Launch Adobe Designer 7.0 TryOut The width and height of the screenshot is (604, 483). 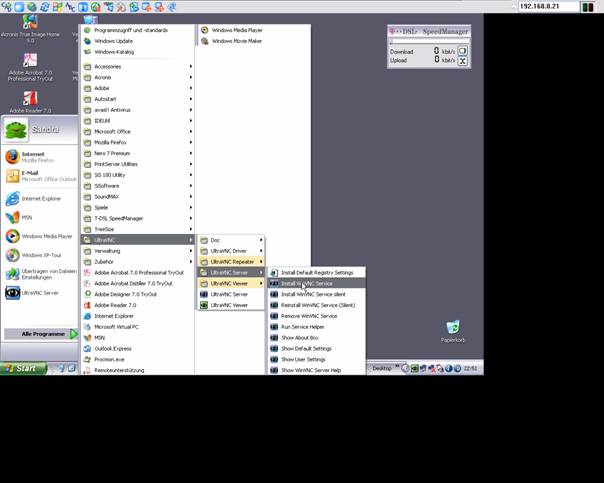[138, 294]
